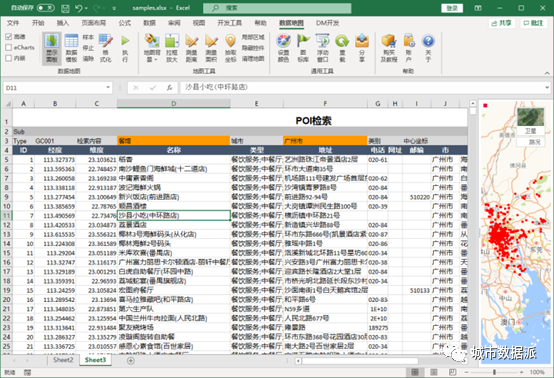This screenshot has width=554, height=378.
Task: Select the 拉框放大 box zoom tool
Action: [172, 48]
